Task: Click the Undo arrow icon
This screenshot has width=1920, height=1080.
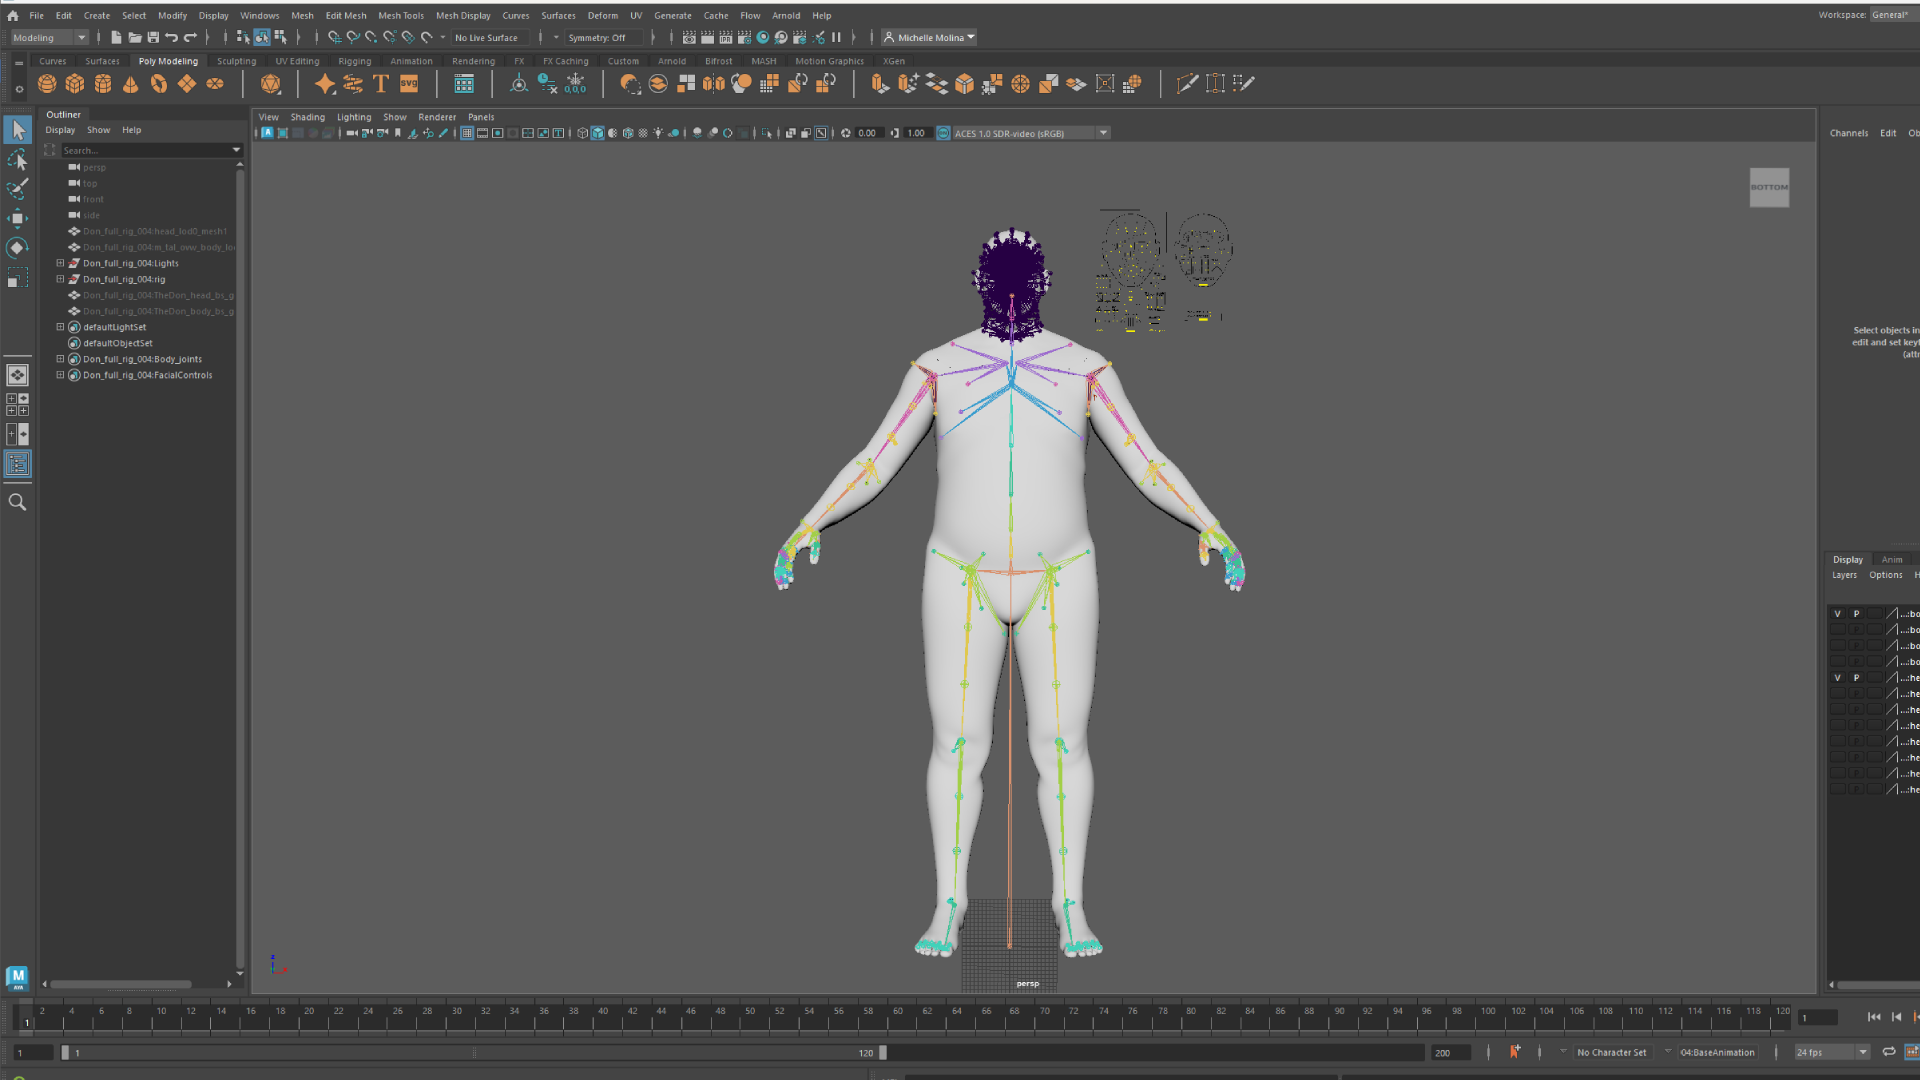Action: 172,38
